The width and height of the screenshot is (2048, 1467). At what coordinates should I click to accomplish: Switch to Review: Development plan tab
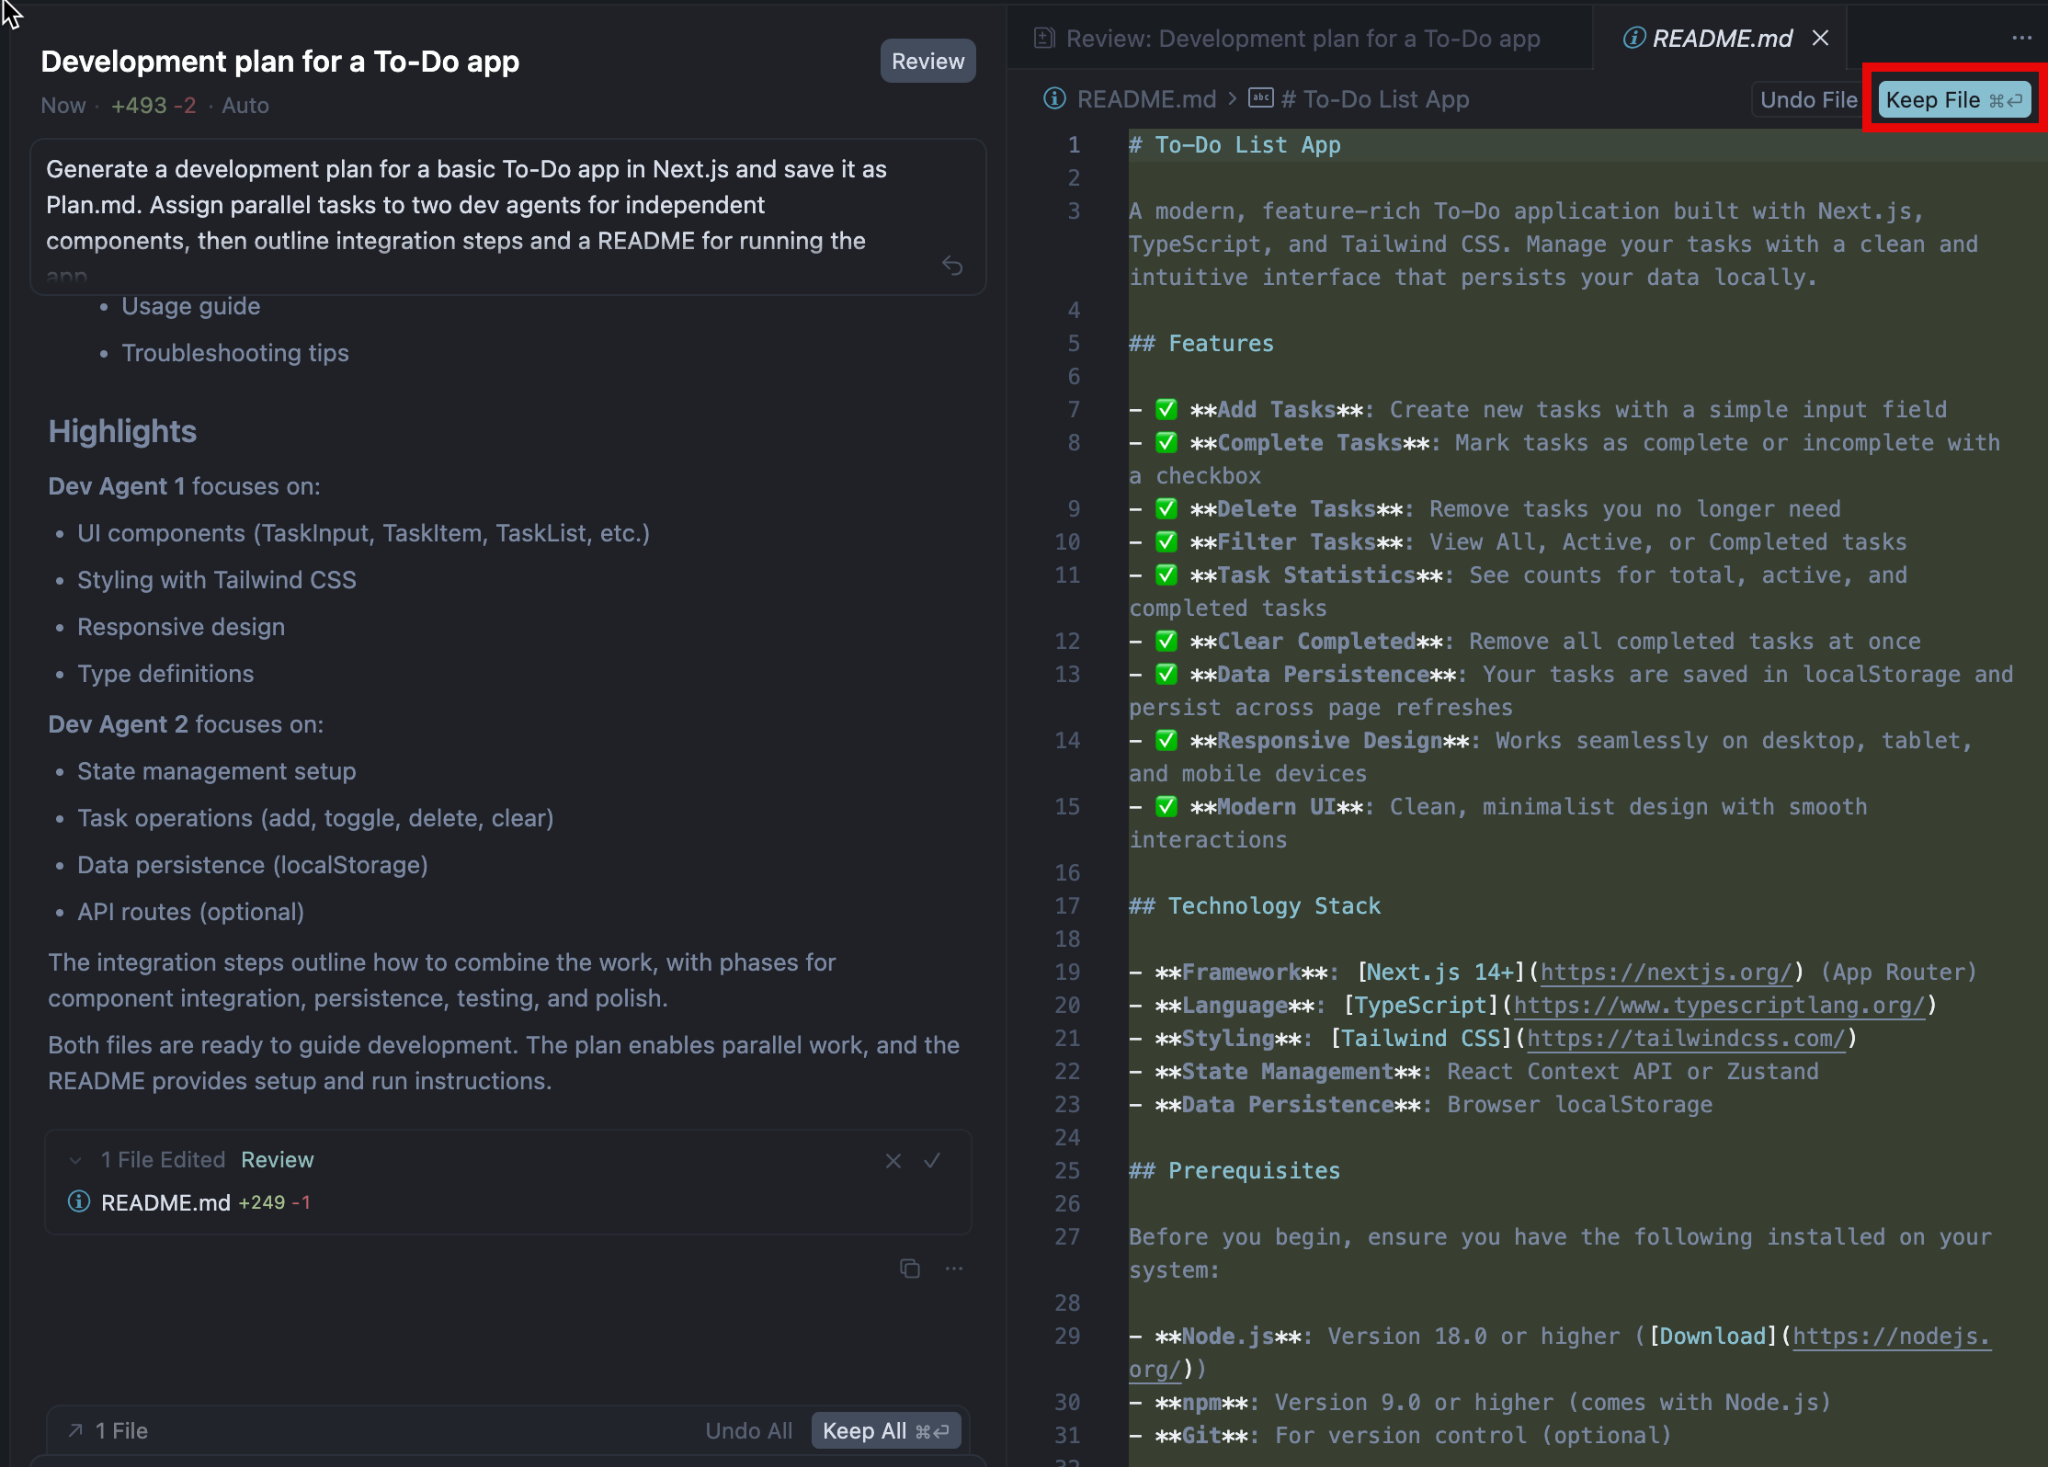click(x=1300, y=38)
